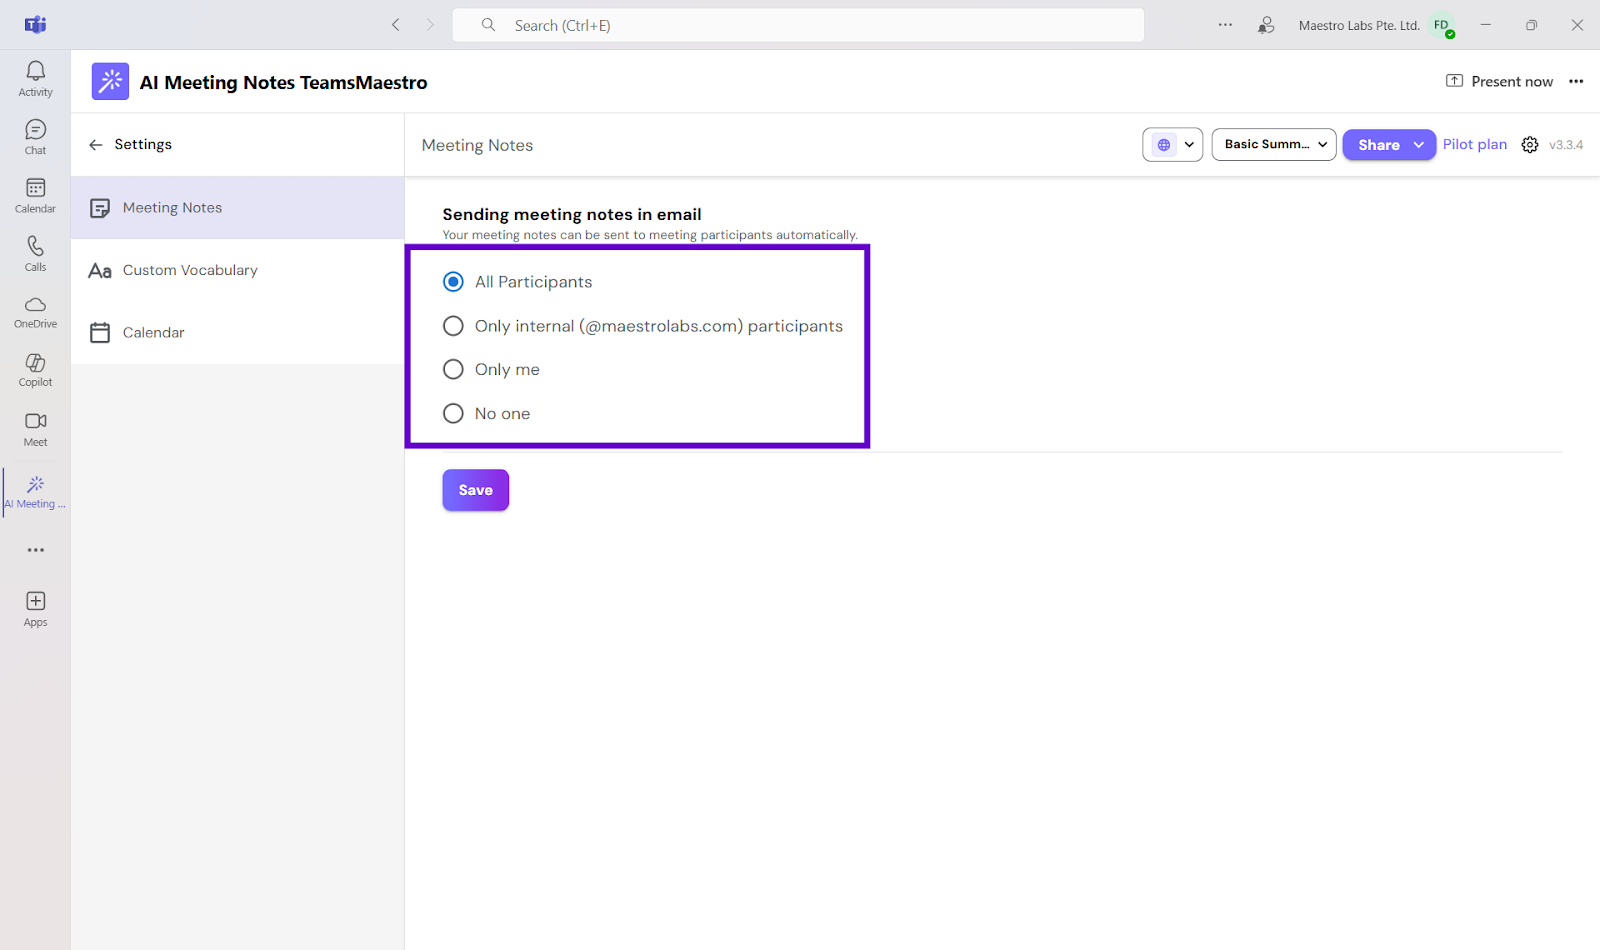Go back using the navigation back arrow
This screenshot has height=950, width=1600.
(x=396, y=25)
